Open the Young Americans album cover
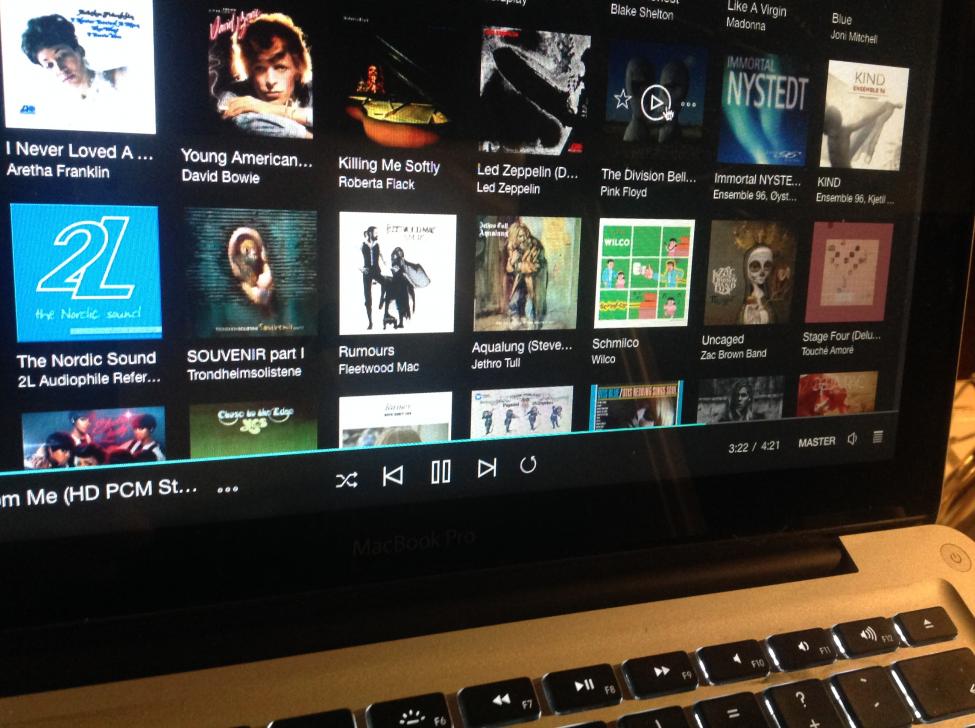The height and width of the screenshot is (728, 975). (261, 71)
